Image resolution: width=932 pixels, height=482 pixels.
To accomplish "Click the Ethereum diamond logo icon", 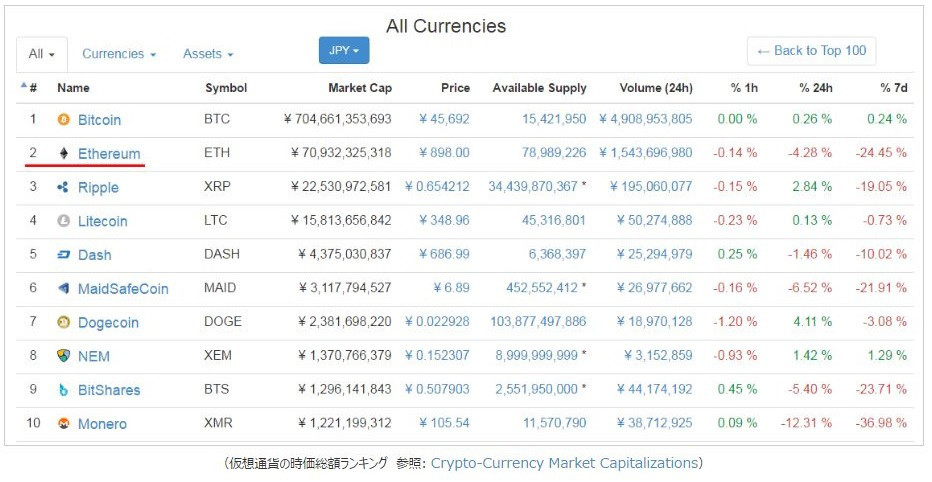I will click(x=64, y=154).
